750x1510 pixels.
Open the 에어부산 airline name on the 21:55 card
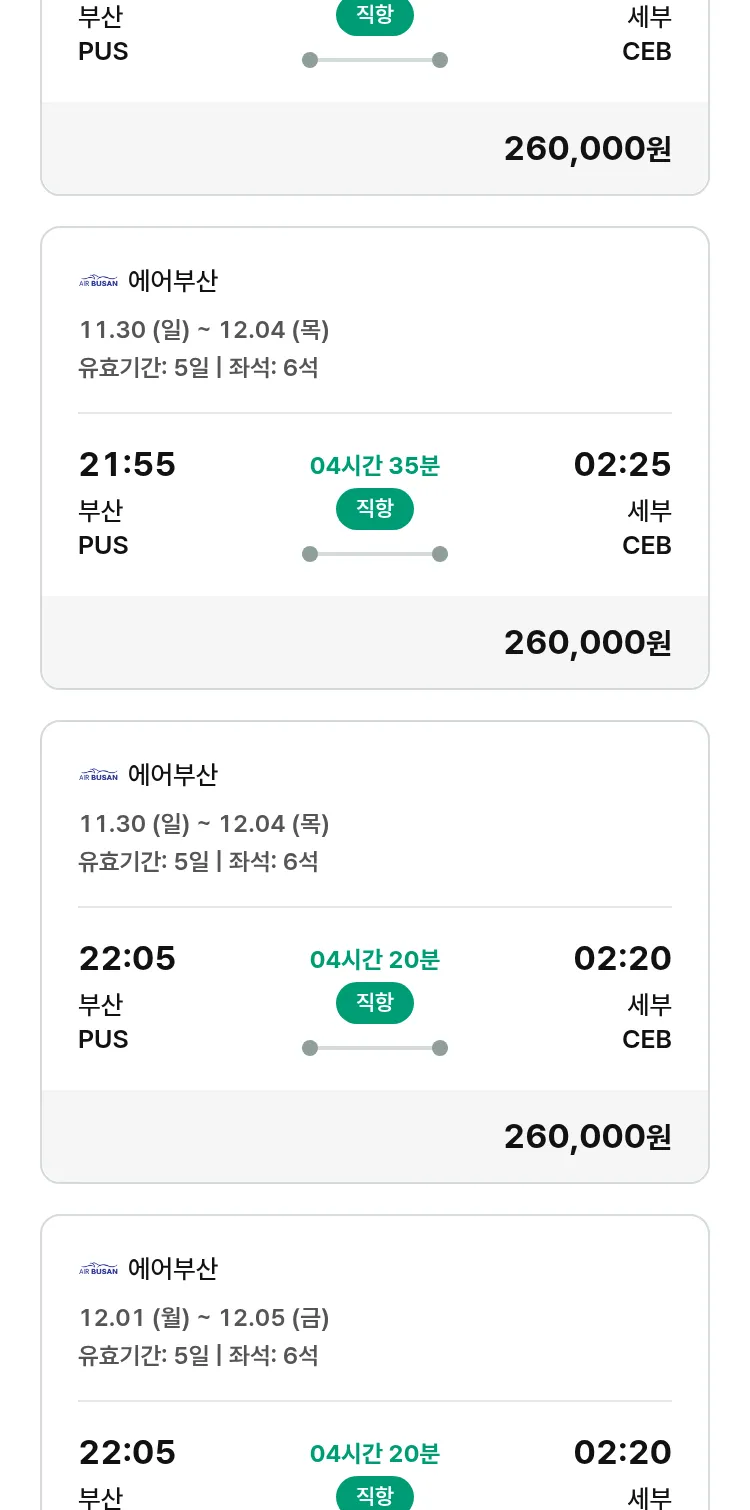pyautogui.click(x=172, y=281)
